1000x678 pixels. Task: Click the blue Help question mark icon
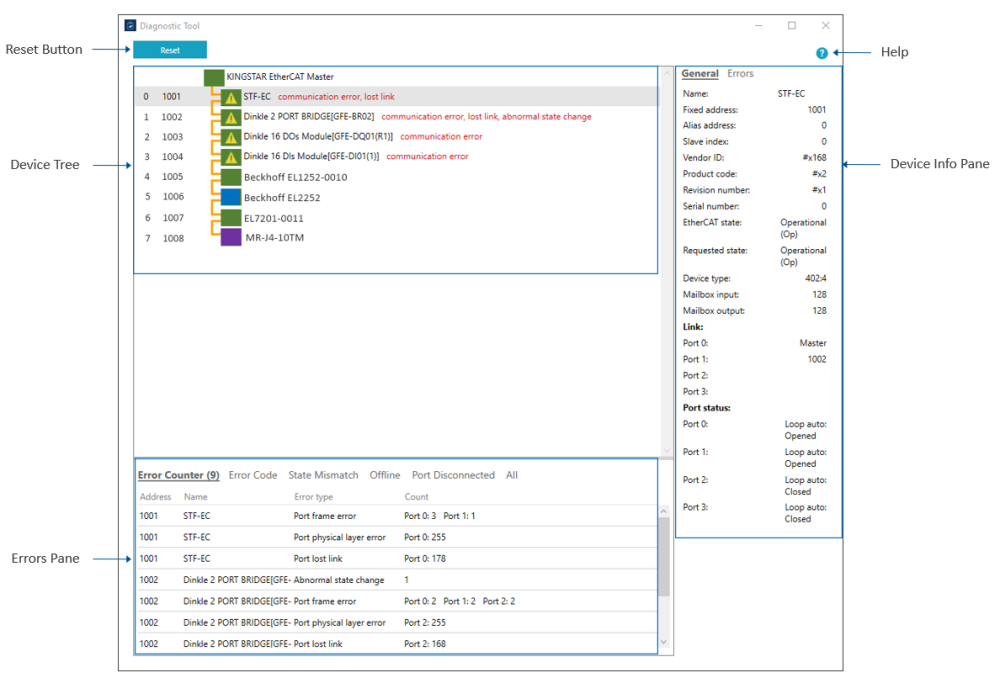[822, 53]
